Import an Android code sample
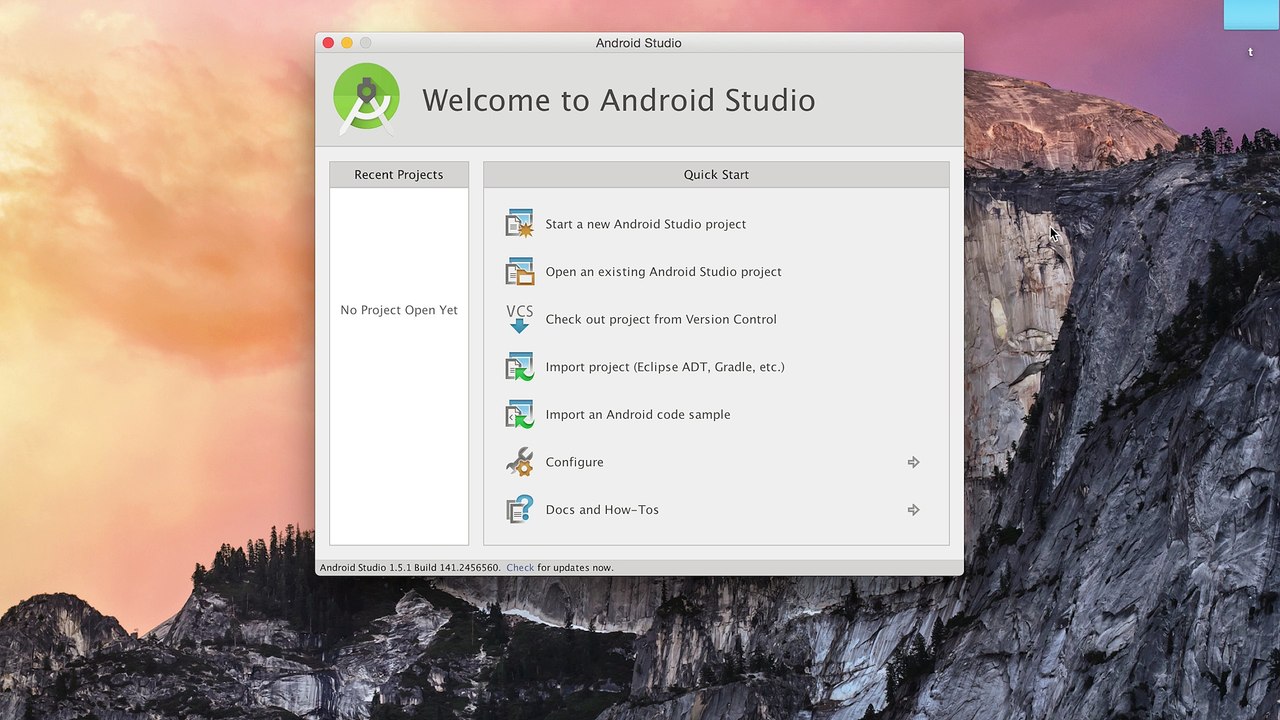 click(638, 414)
